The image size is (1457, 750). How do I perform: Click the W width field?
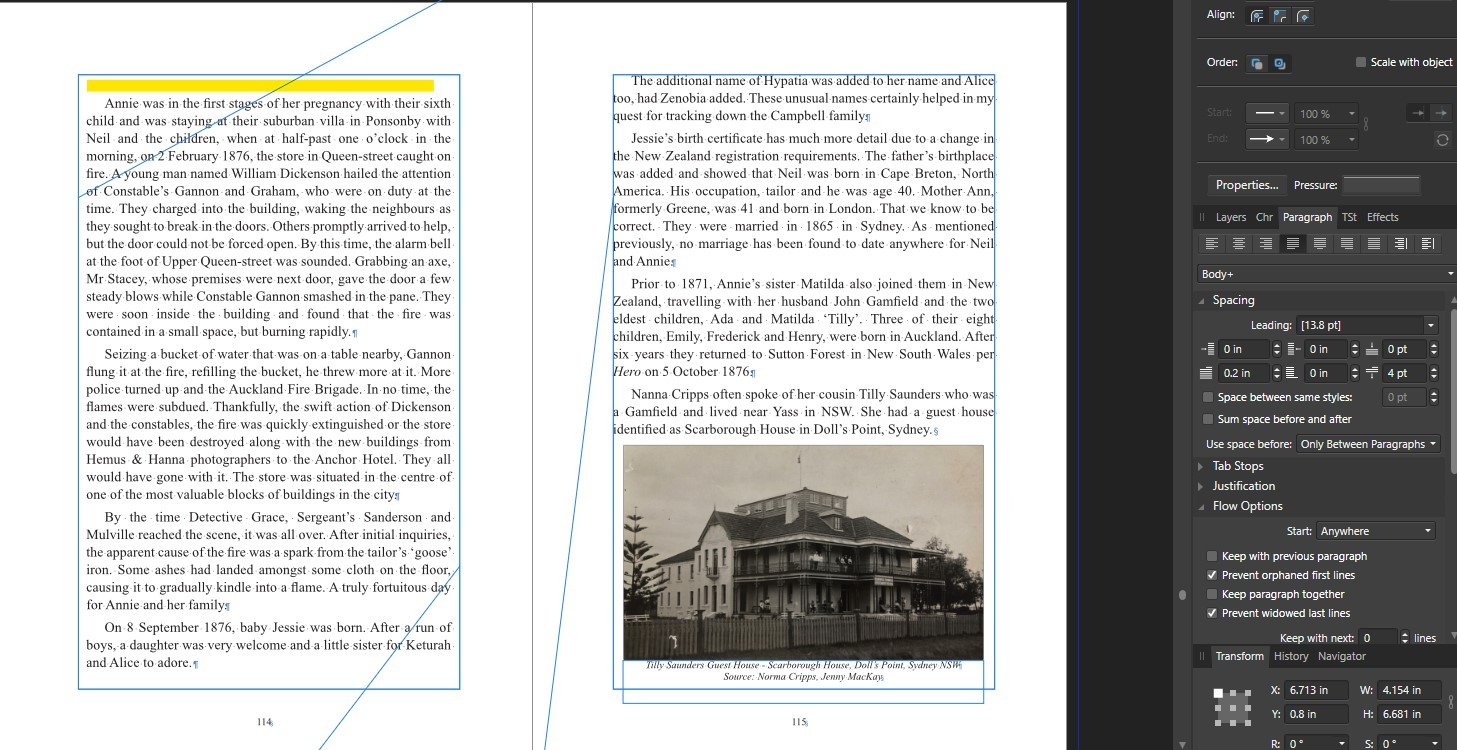click(x=1410, y=690)
